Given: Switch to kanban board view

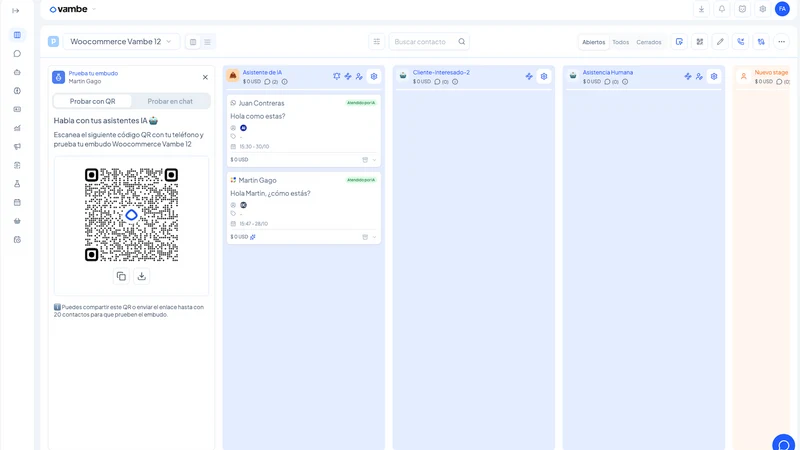Looking at the screenshot, I should 193,42.
